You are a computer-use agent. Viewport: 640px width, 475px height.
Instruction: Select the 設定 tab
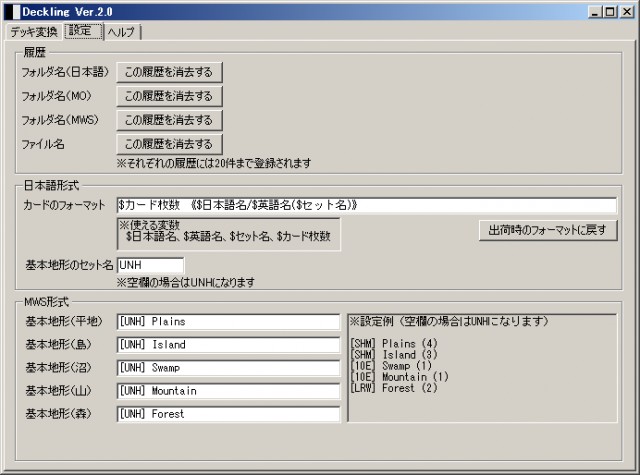pos(83,31)
